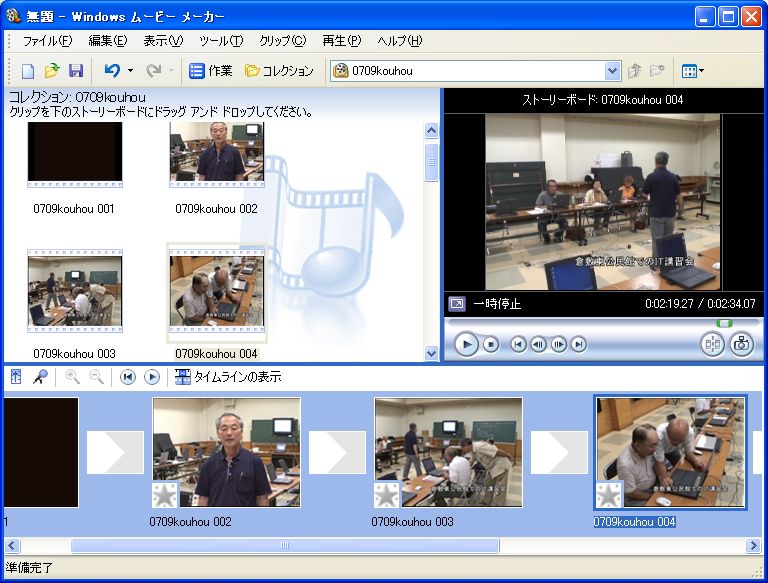Toggle the コレクション (Collections) pane button

(x=279, y=71)
